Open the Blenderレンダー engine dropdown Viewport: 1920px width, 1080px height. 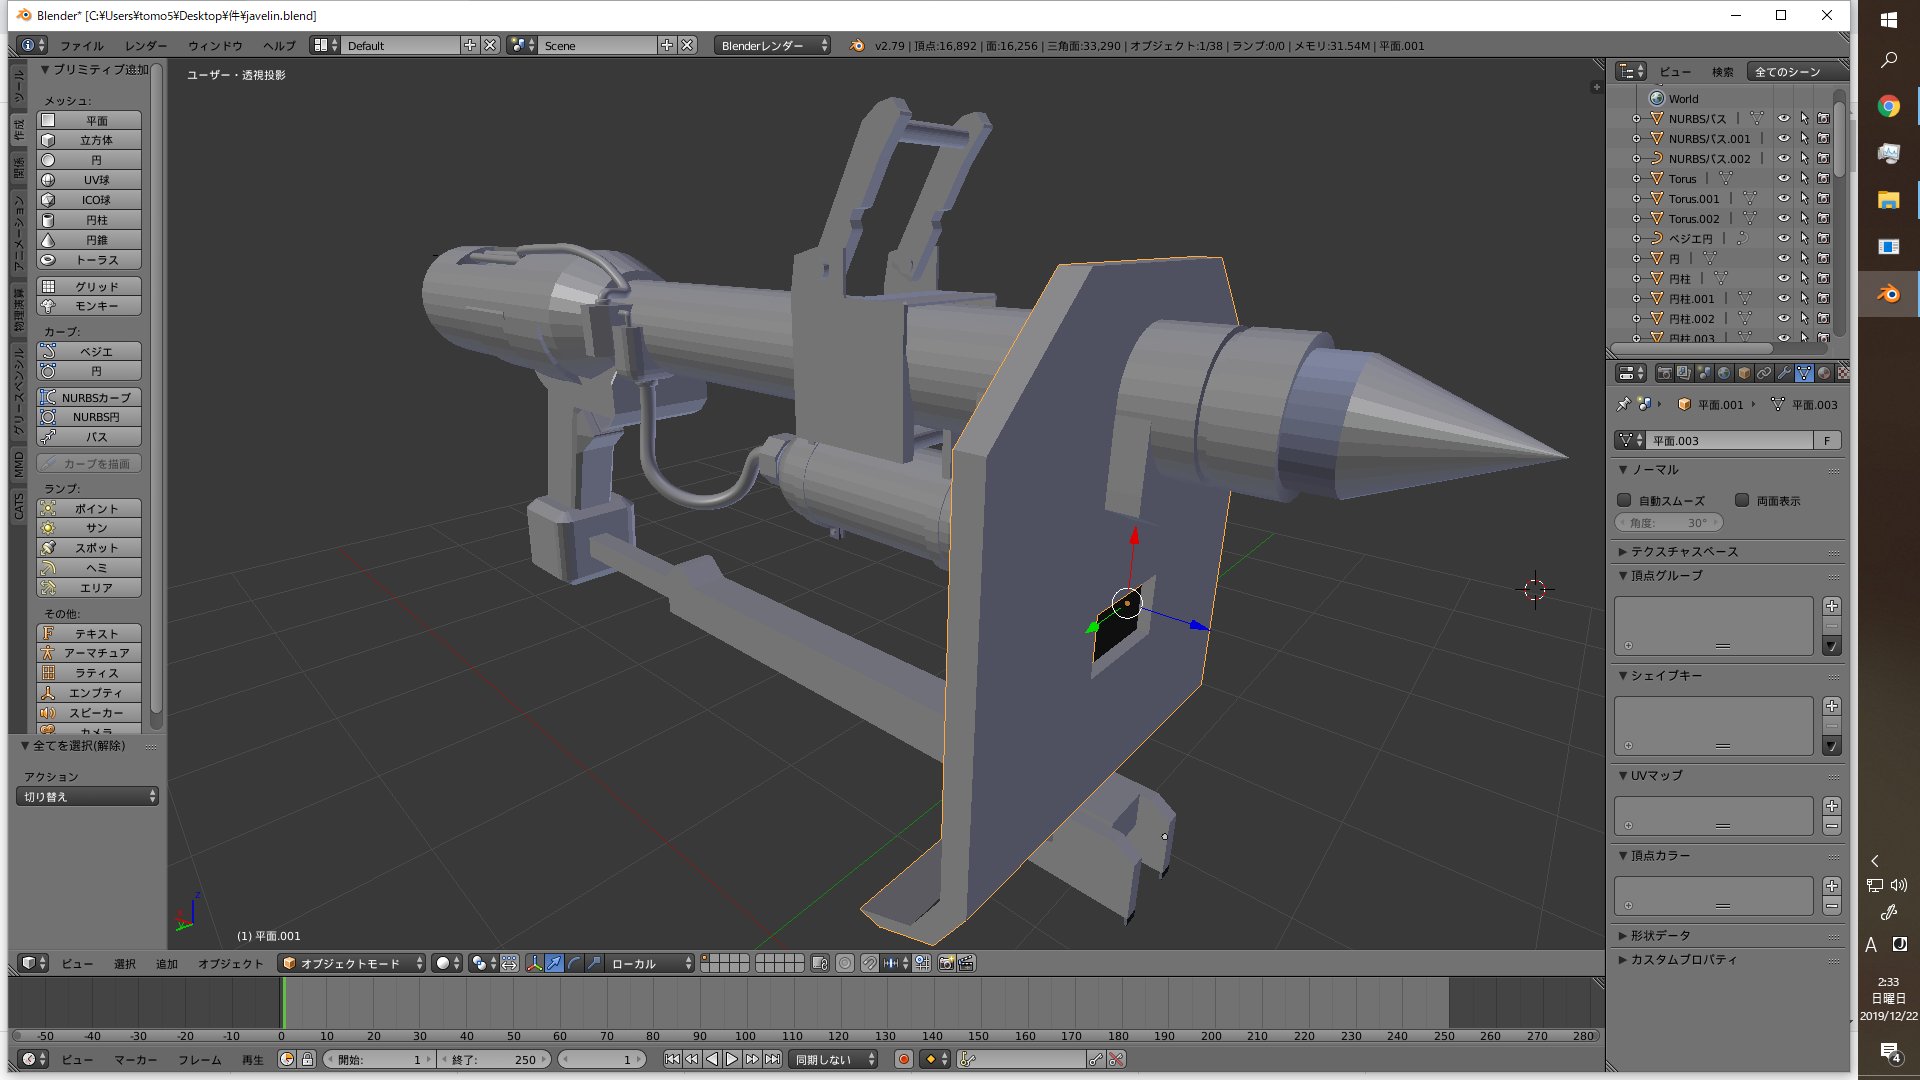tap(772, 45)
